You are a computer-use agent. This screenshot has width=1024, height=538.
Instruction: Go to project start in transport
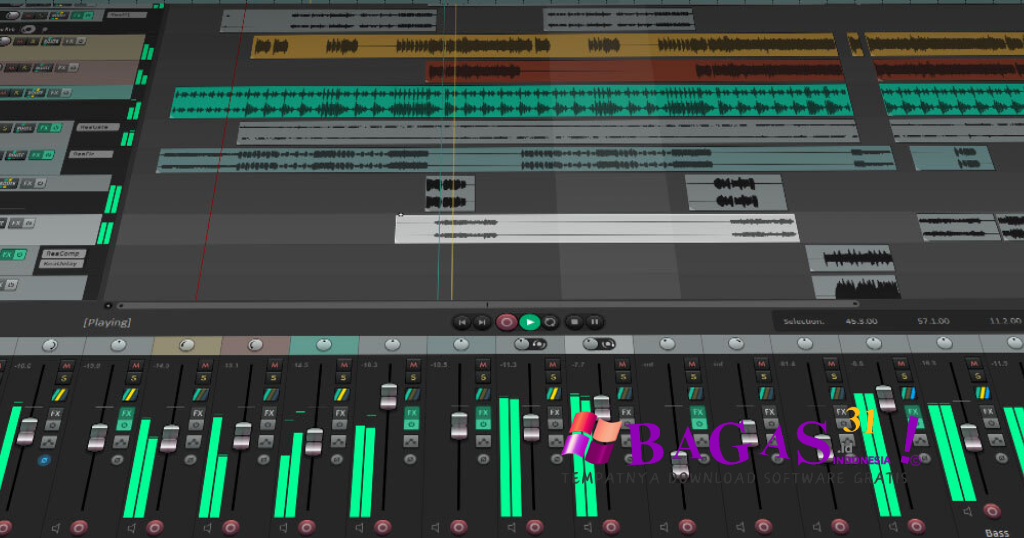coord(462,322)
